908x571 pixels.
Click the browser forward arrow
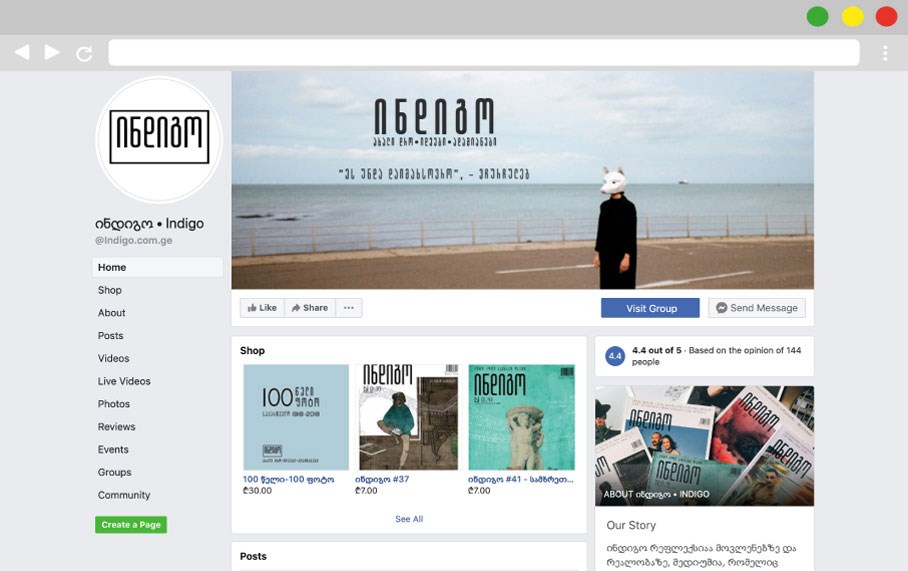pyautogui.click(x=52, y=52)
